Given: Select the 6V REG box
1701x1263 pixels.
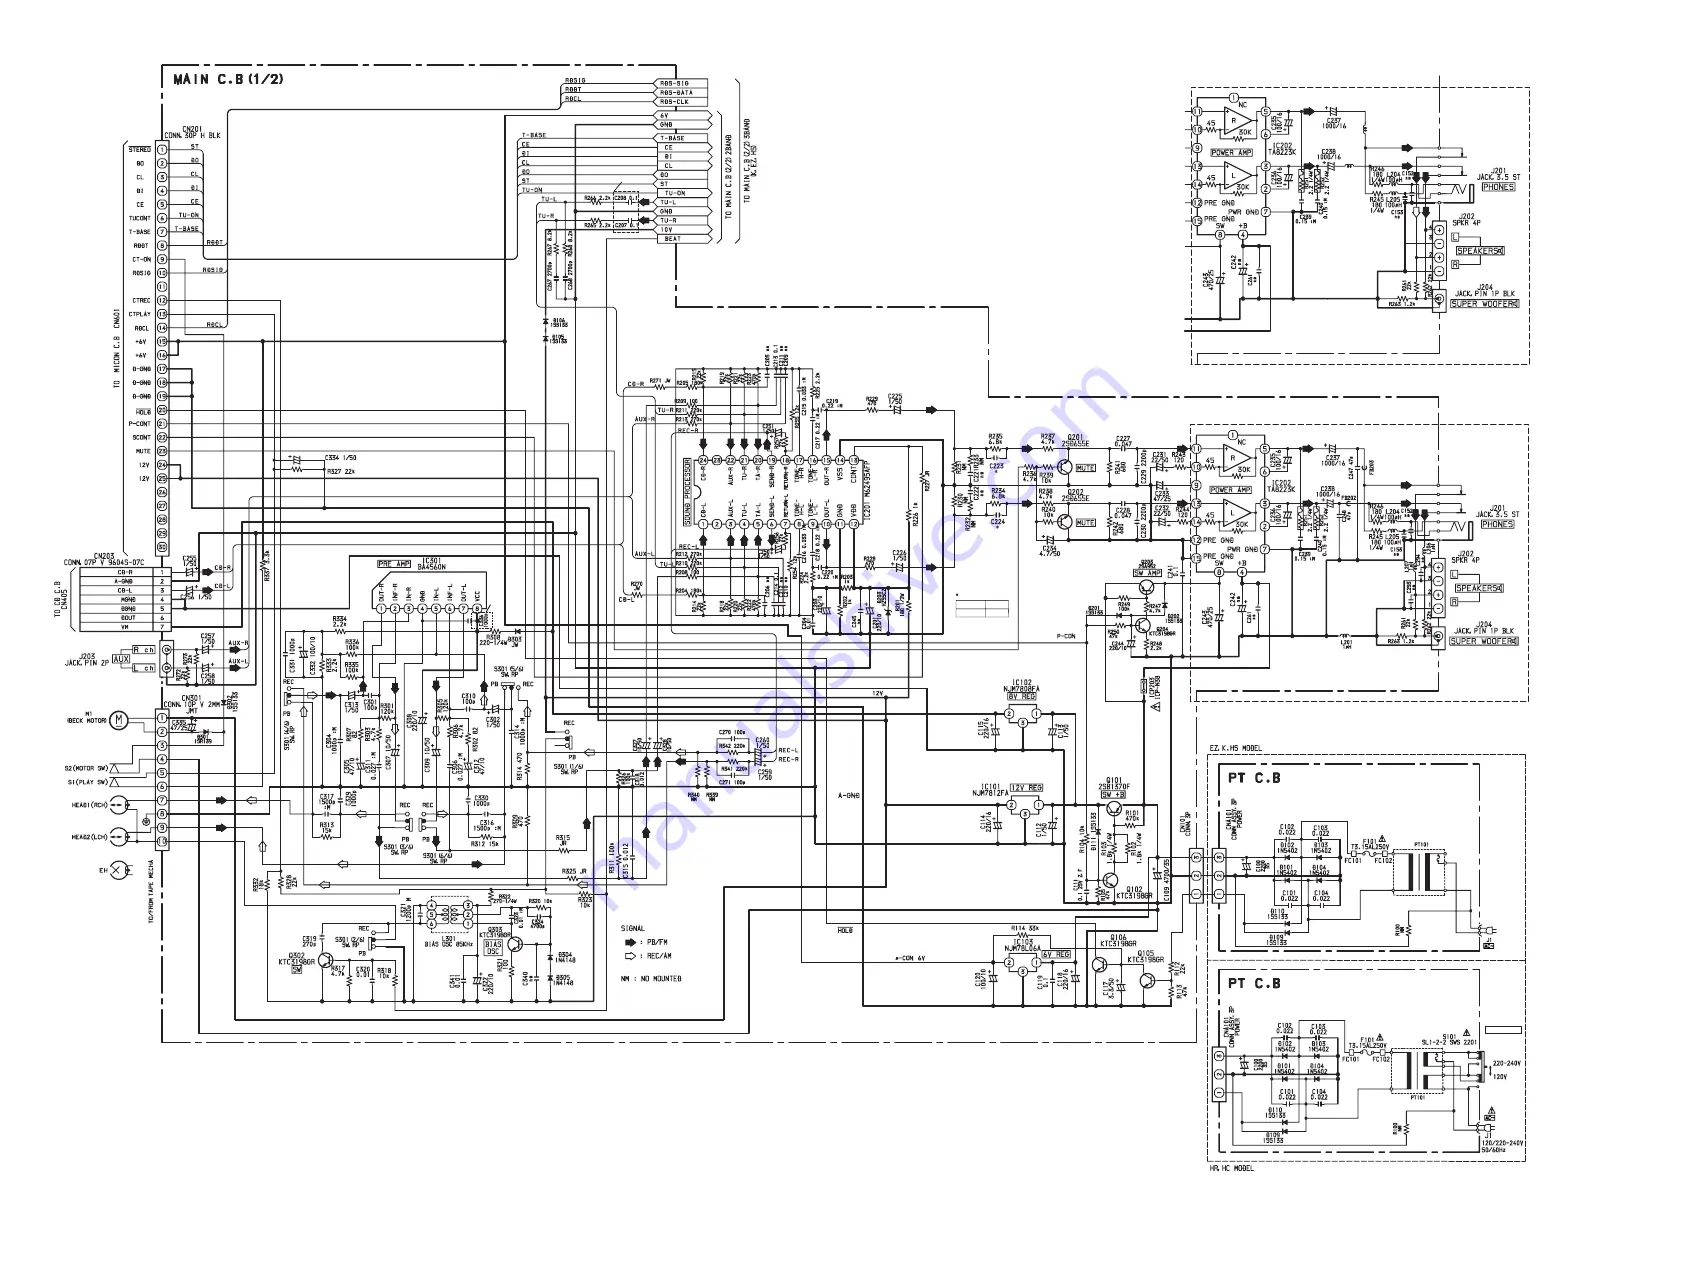Looking at the screenshot, I should [1056, 955].
